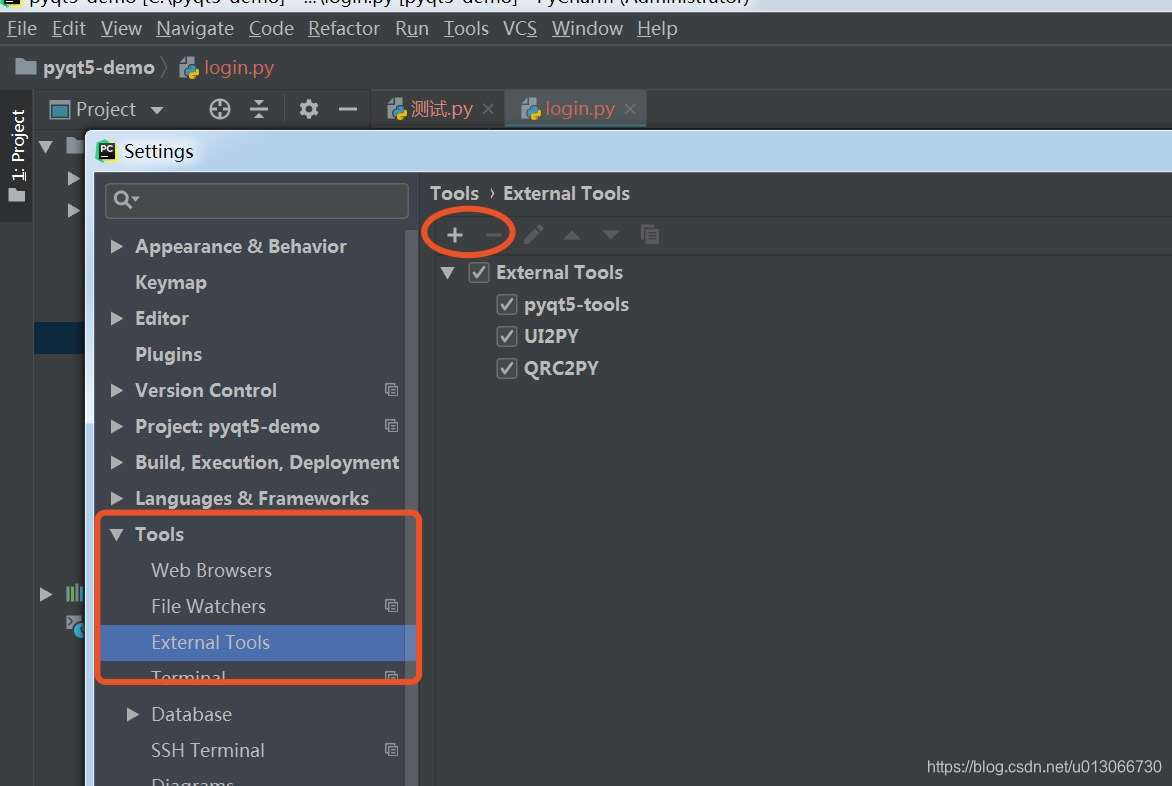This screenshot has width=1172, height=786.
Task: Copy external tool with duplicate icon
Action: [x=650, y=235]
